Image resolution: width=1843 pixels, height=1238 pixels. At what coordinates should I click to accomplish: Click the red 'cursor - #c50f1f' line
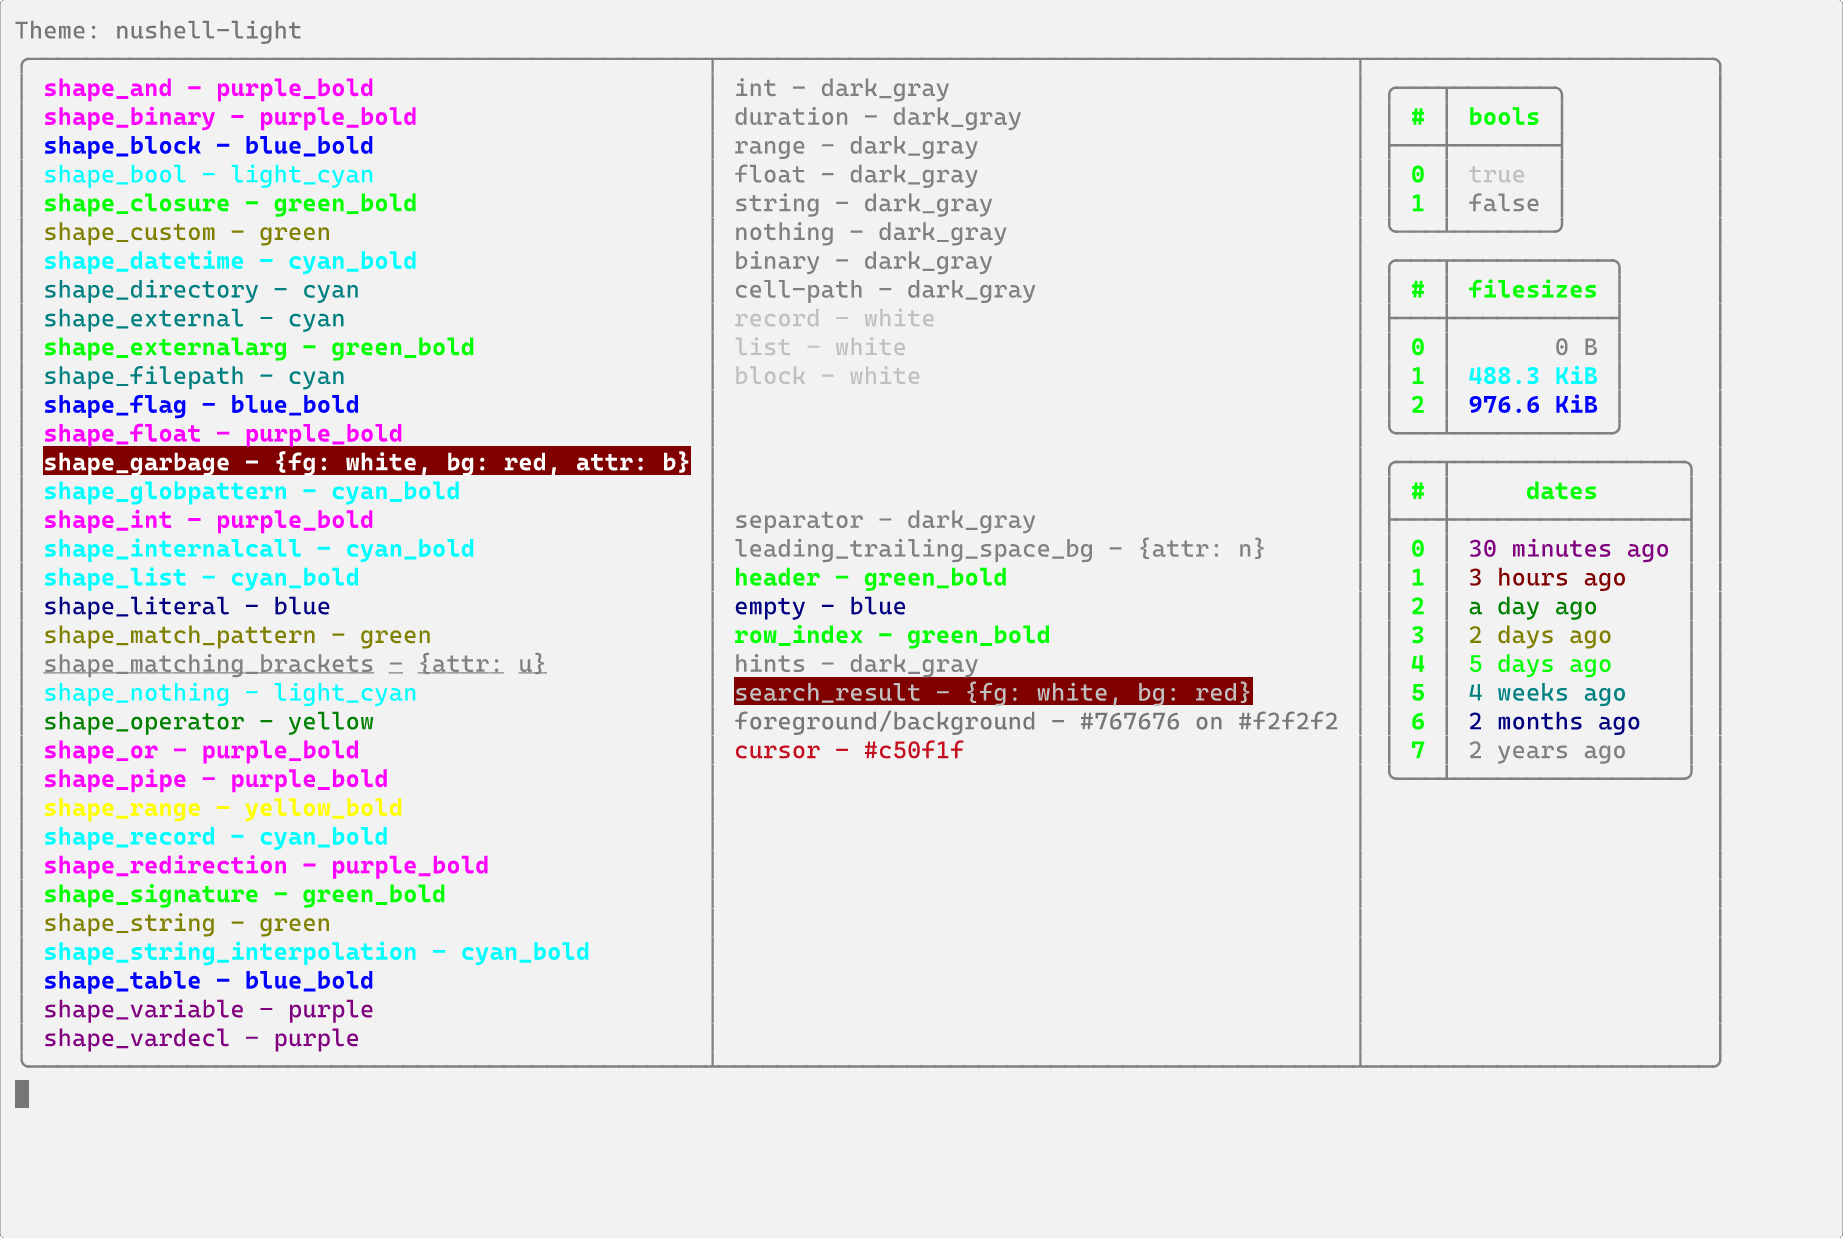click(x=849, y=751)
